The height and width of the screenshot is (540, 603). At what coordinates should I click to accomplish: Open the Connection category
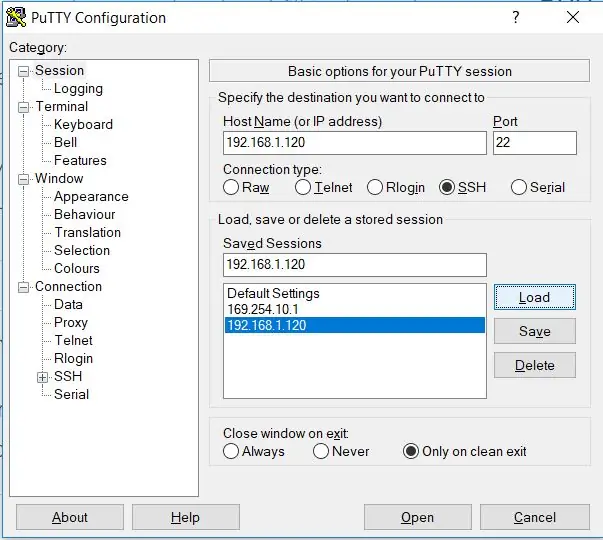68,287
